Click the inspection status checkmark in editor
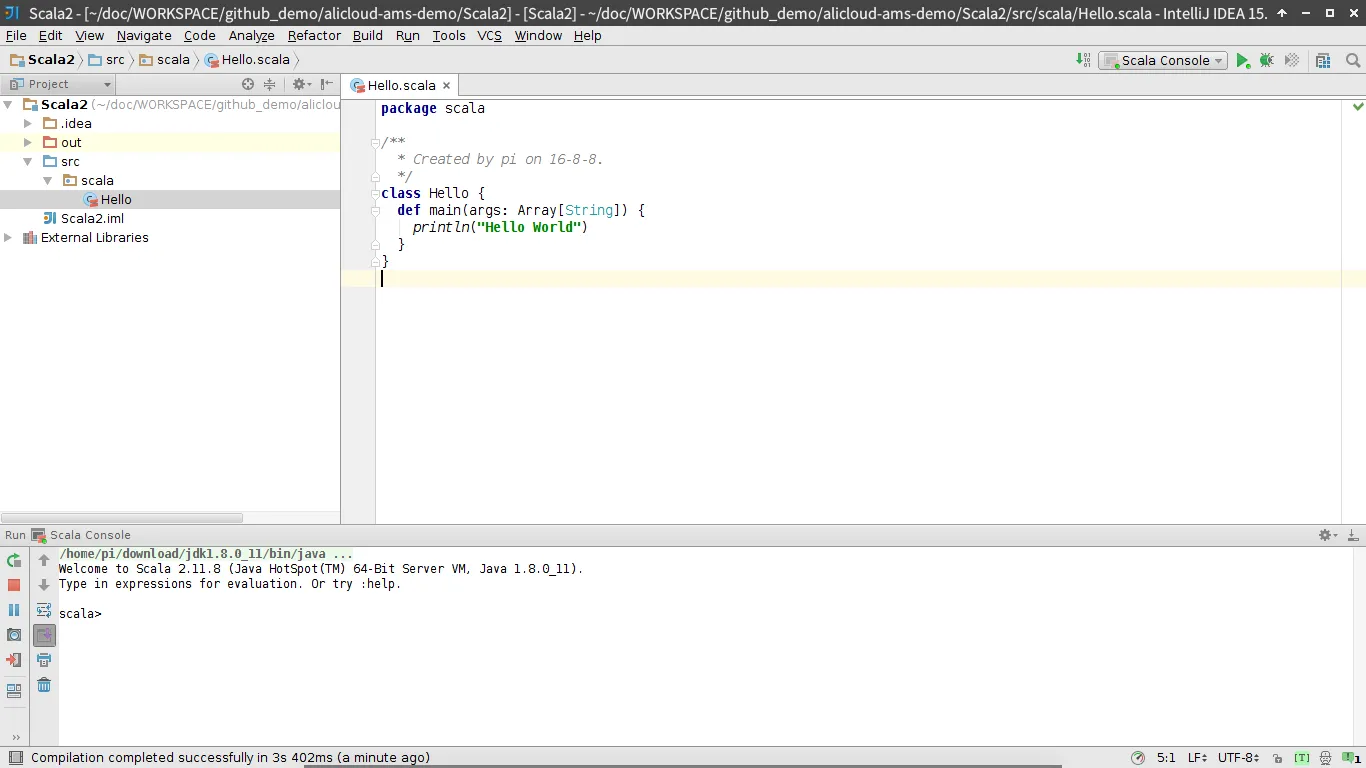 tap(1358, 106)
